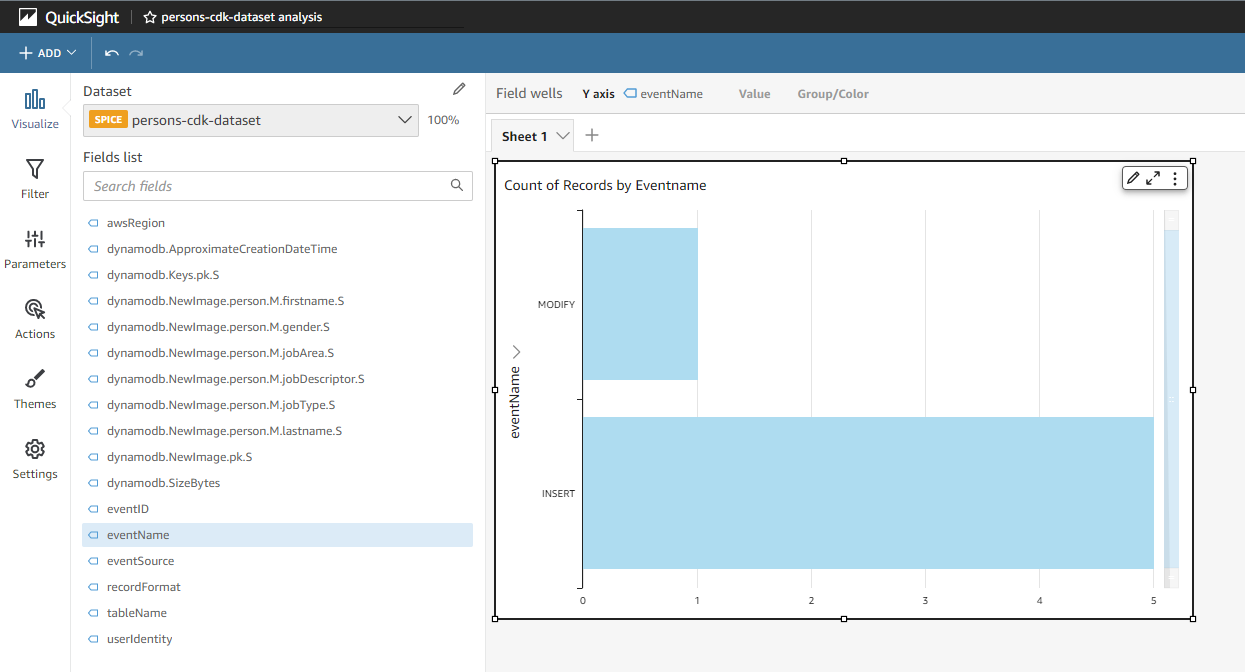Viewport: 1245px width, 672px height.
Task: Open the Filter panel
Action: (x=34, y=177)
